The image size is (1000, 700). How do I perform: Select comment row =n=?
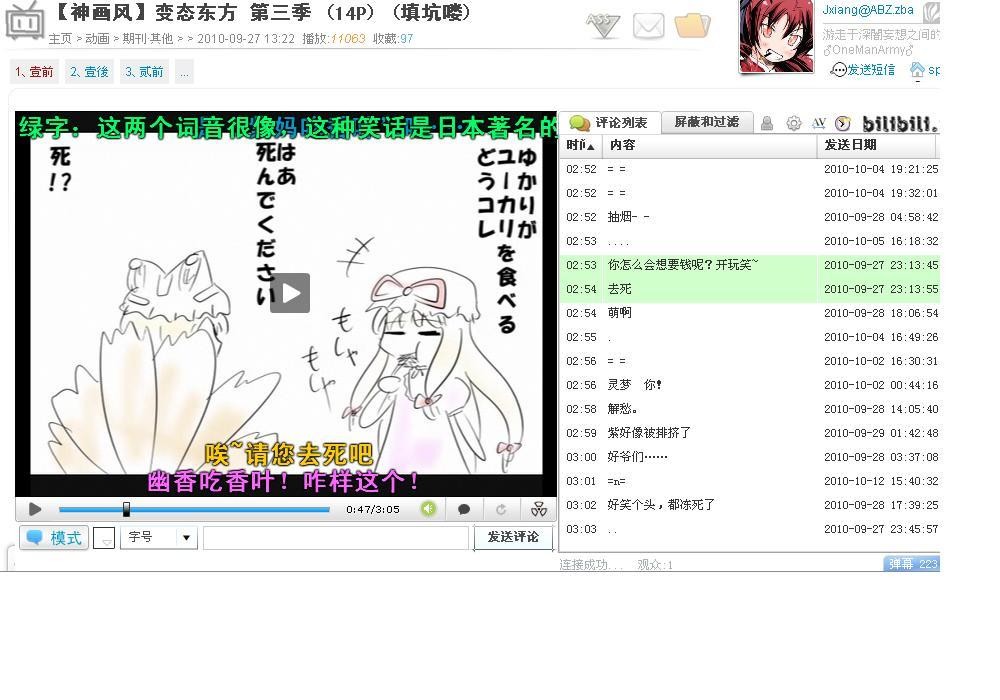[x=749, y=481]
